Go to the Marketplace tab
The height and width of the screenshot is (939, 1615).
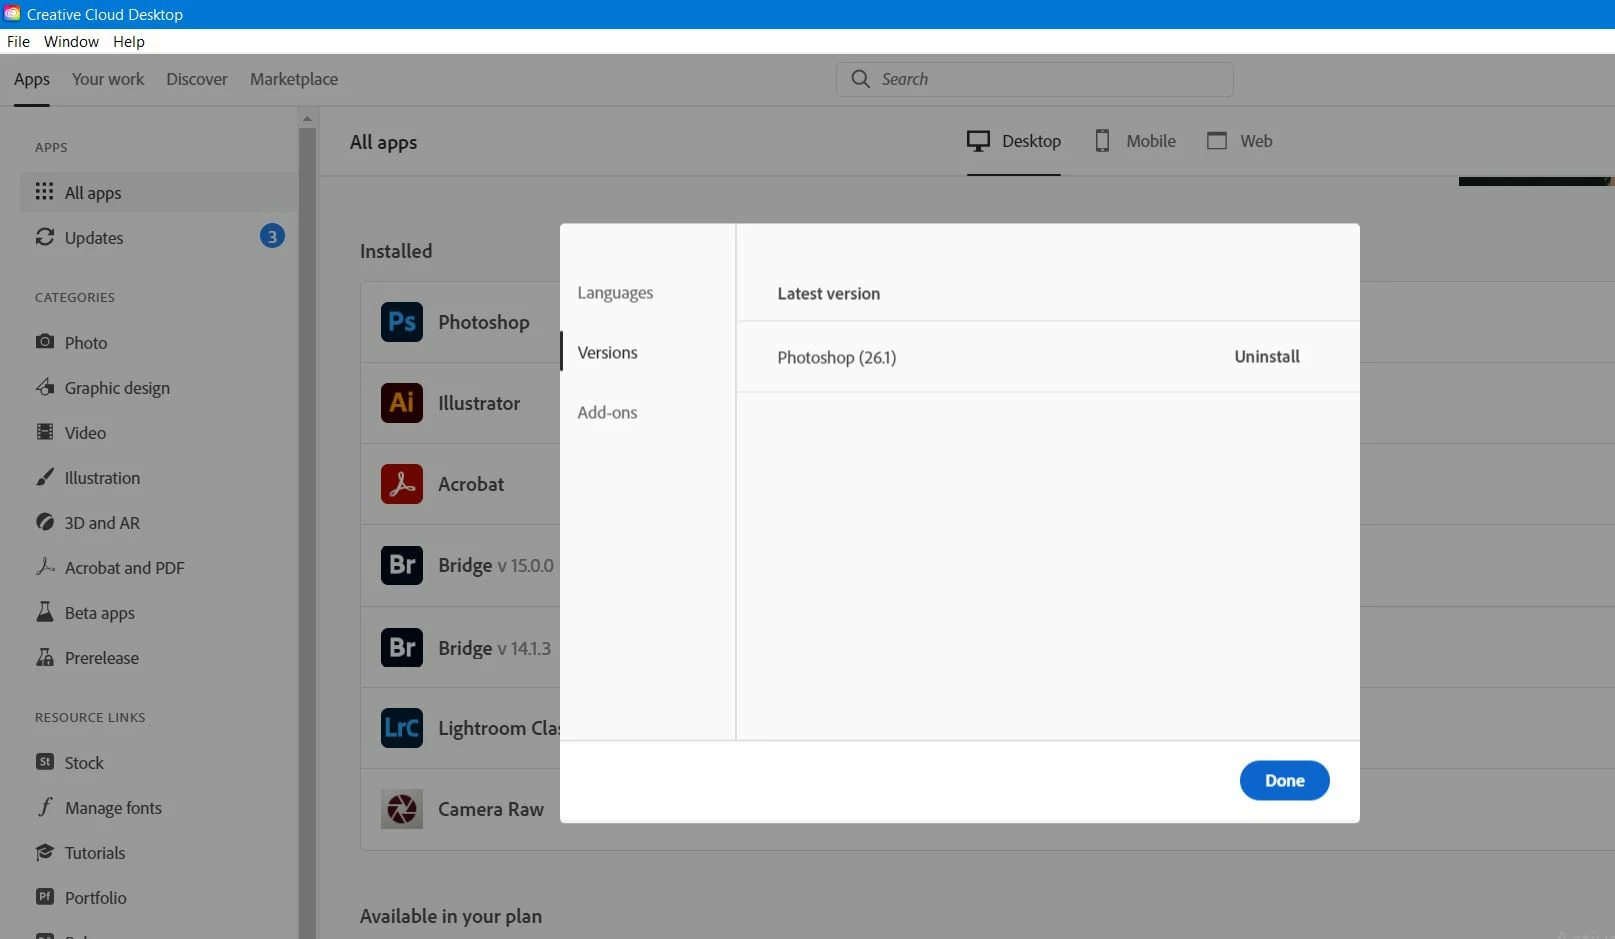[x=294, y=79]
